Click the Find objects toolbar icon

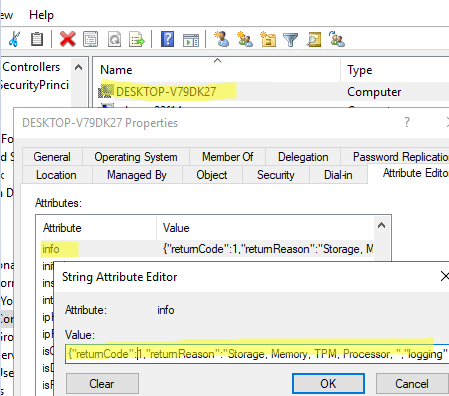[x=313, y=39]
